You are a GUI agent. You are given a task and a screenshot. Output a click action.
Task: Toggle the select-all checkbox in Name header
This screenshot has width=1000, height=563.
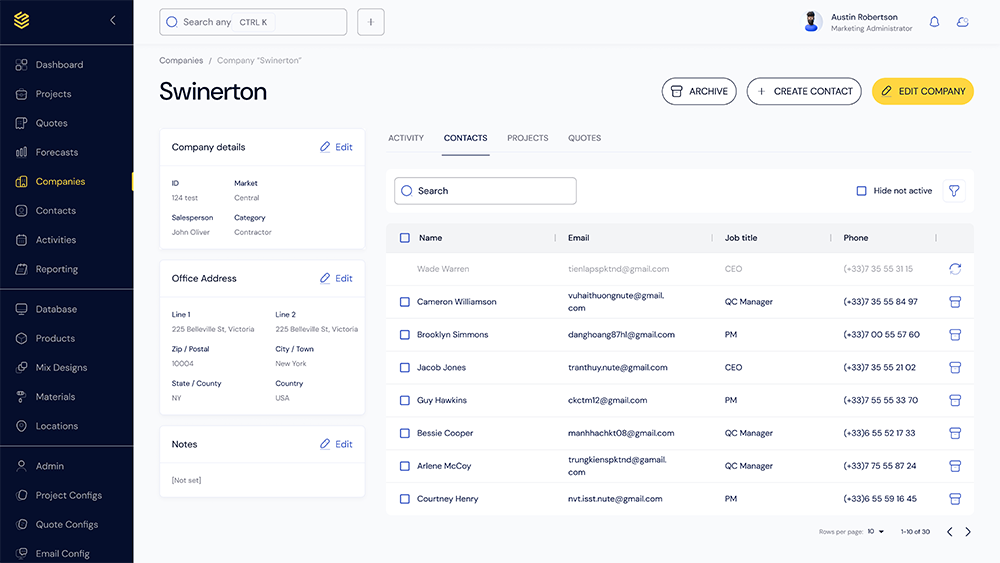(x=405, y=238)
